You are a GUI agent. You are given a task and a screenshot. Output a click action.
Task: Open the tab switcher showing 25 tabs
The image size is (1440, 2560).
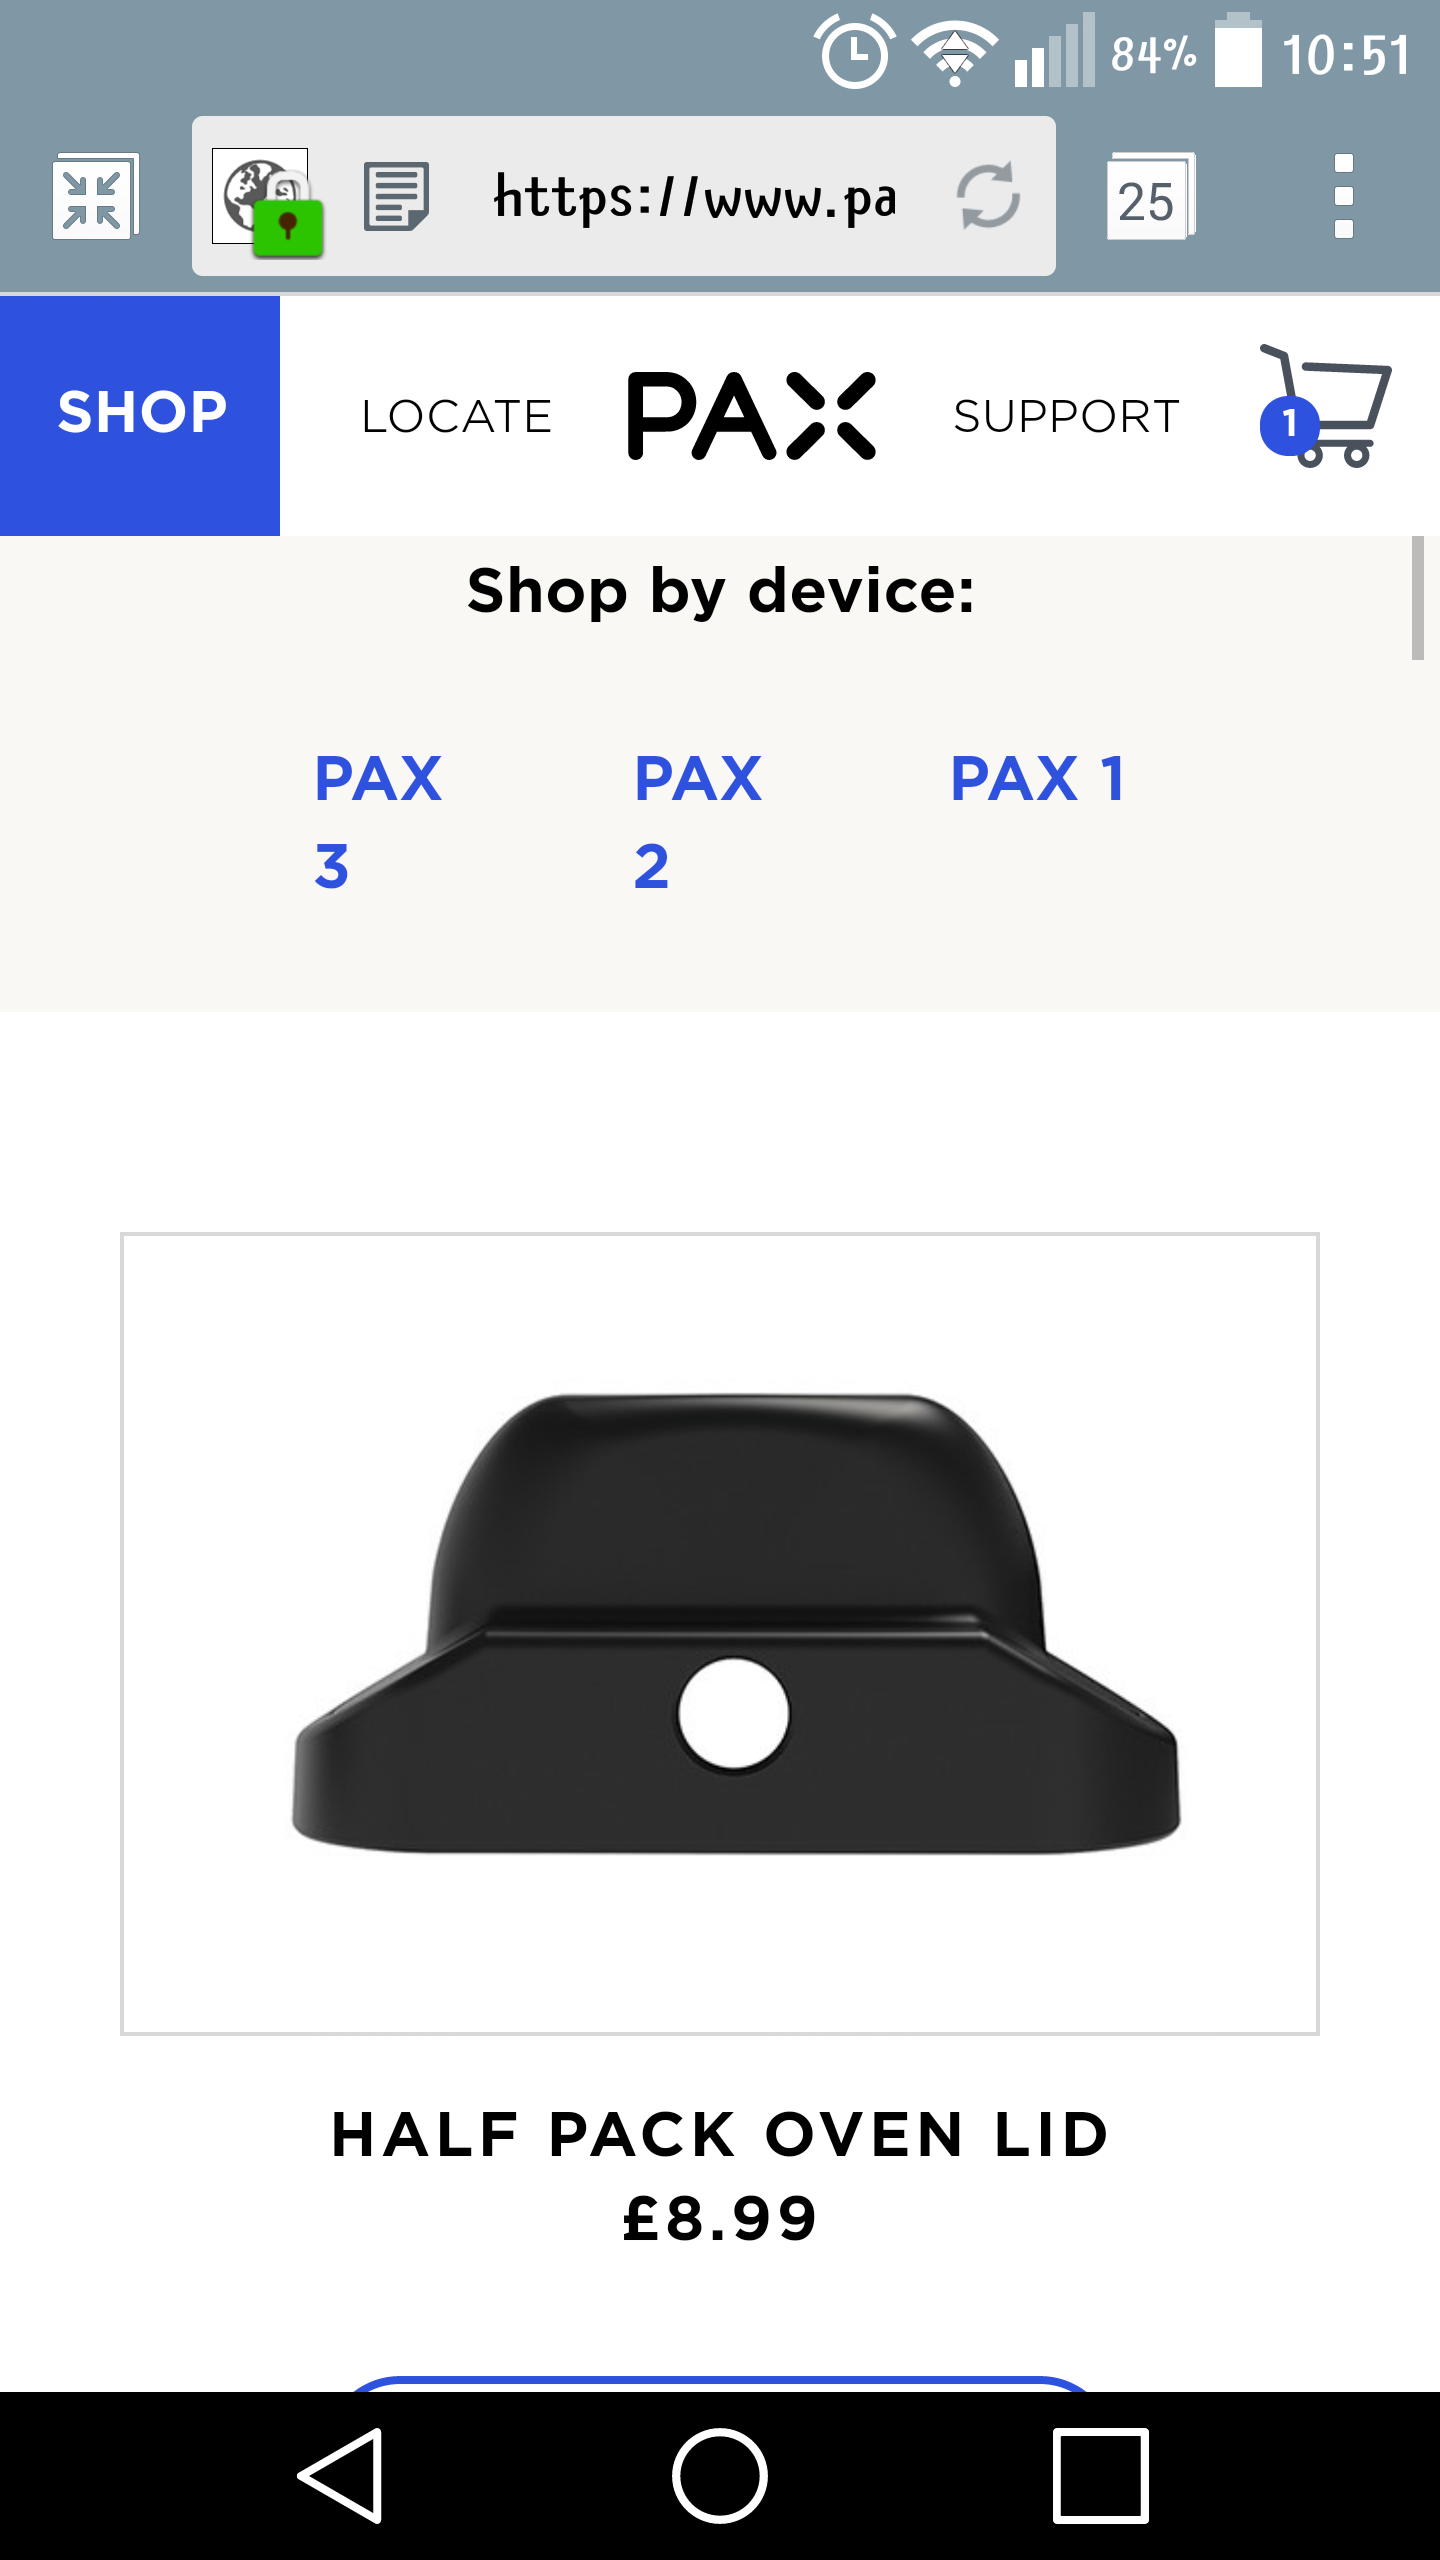(1150, 196)
